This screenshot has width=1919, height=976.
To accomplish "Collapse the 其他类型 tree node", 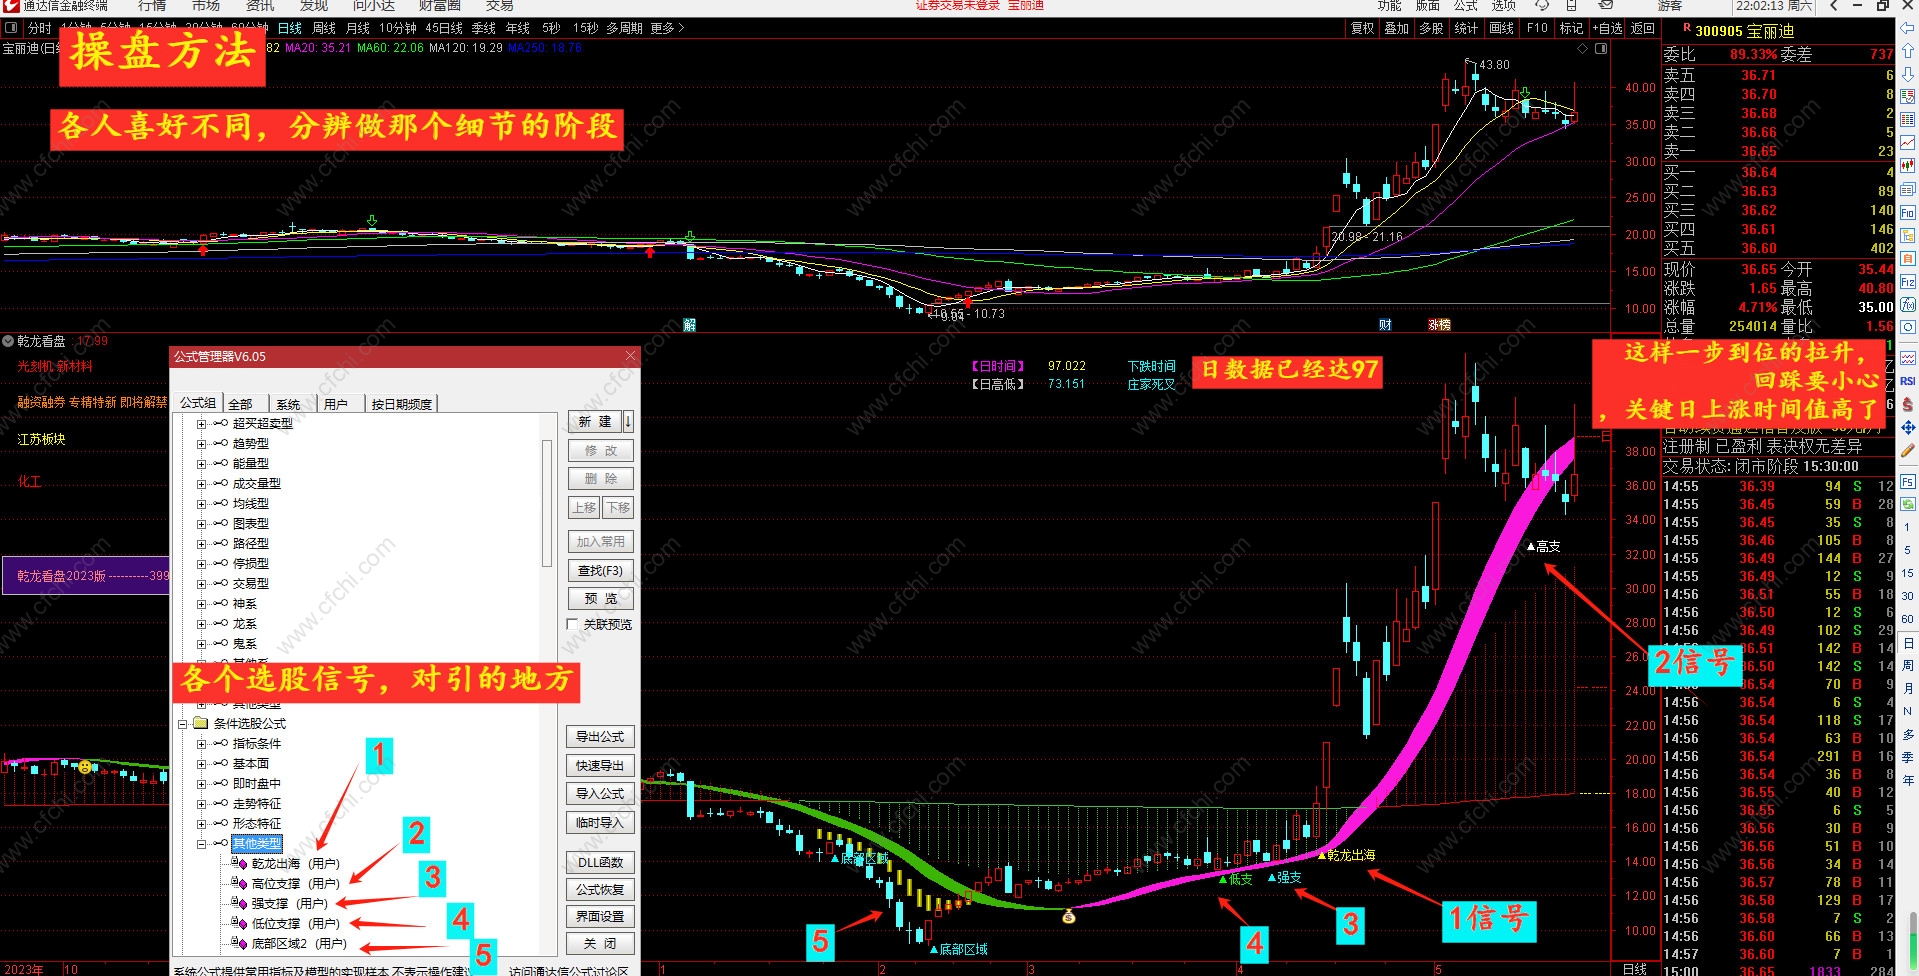I will [x=202, y=844].
